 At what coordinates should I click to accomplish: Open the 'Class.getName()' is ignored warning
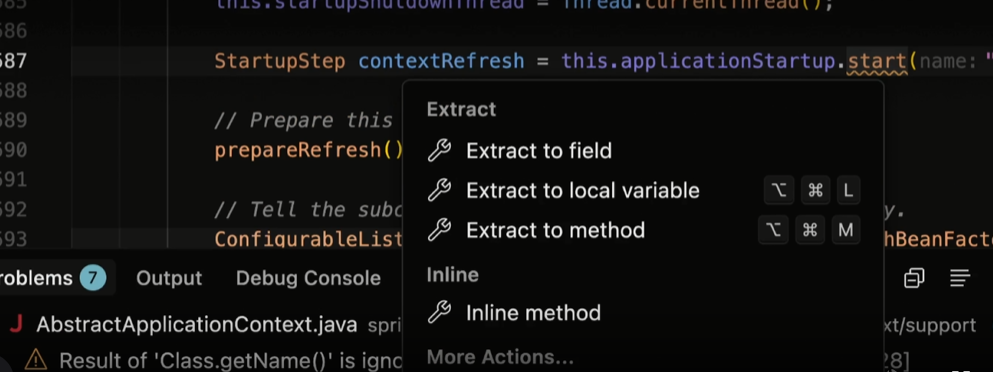click(231, 360)
